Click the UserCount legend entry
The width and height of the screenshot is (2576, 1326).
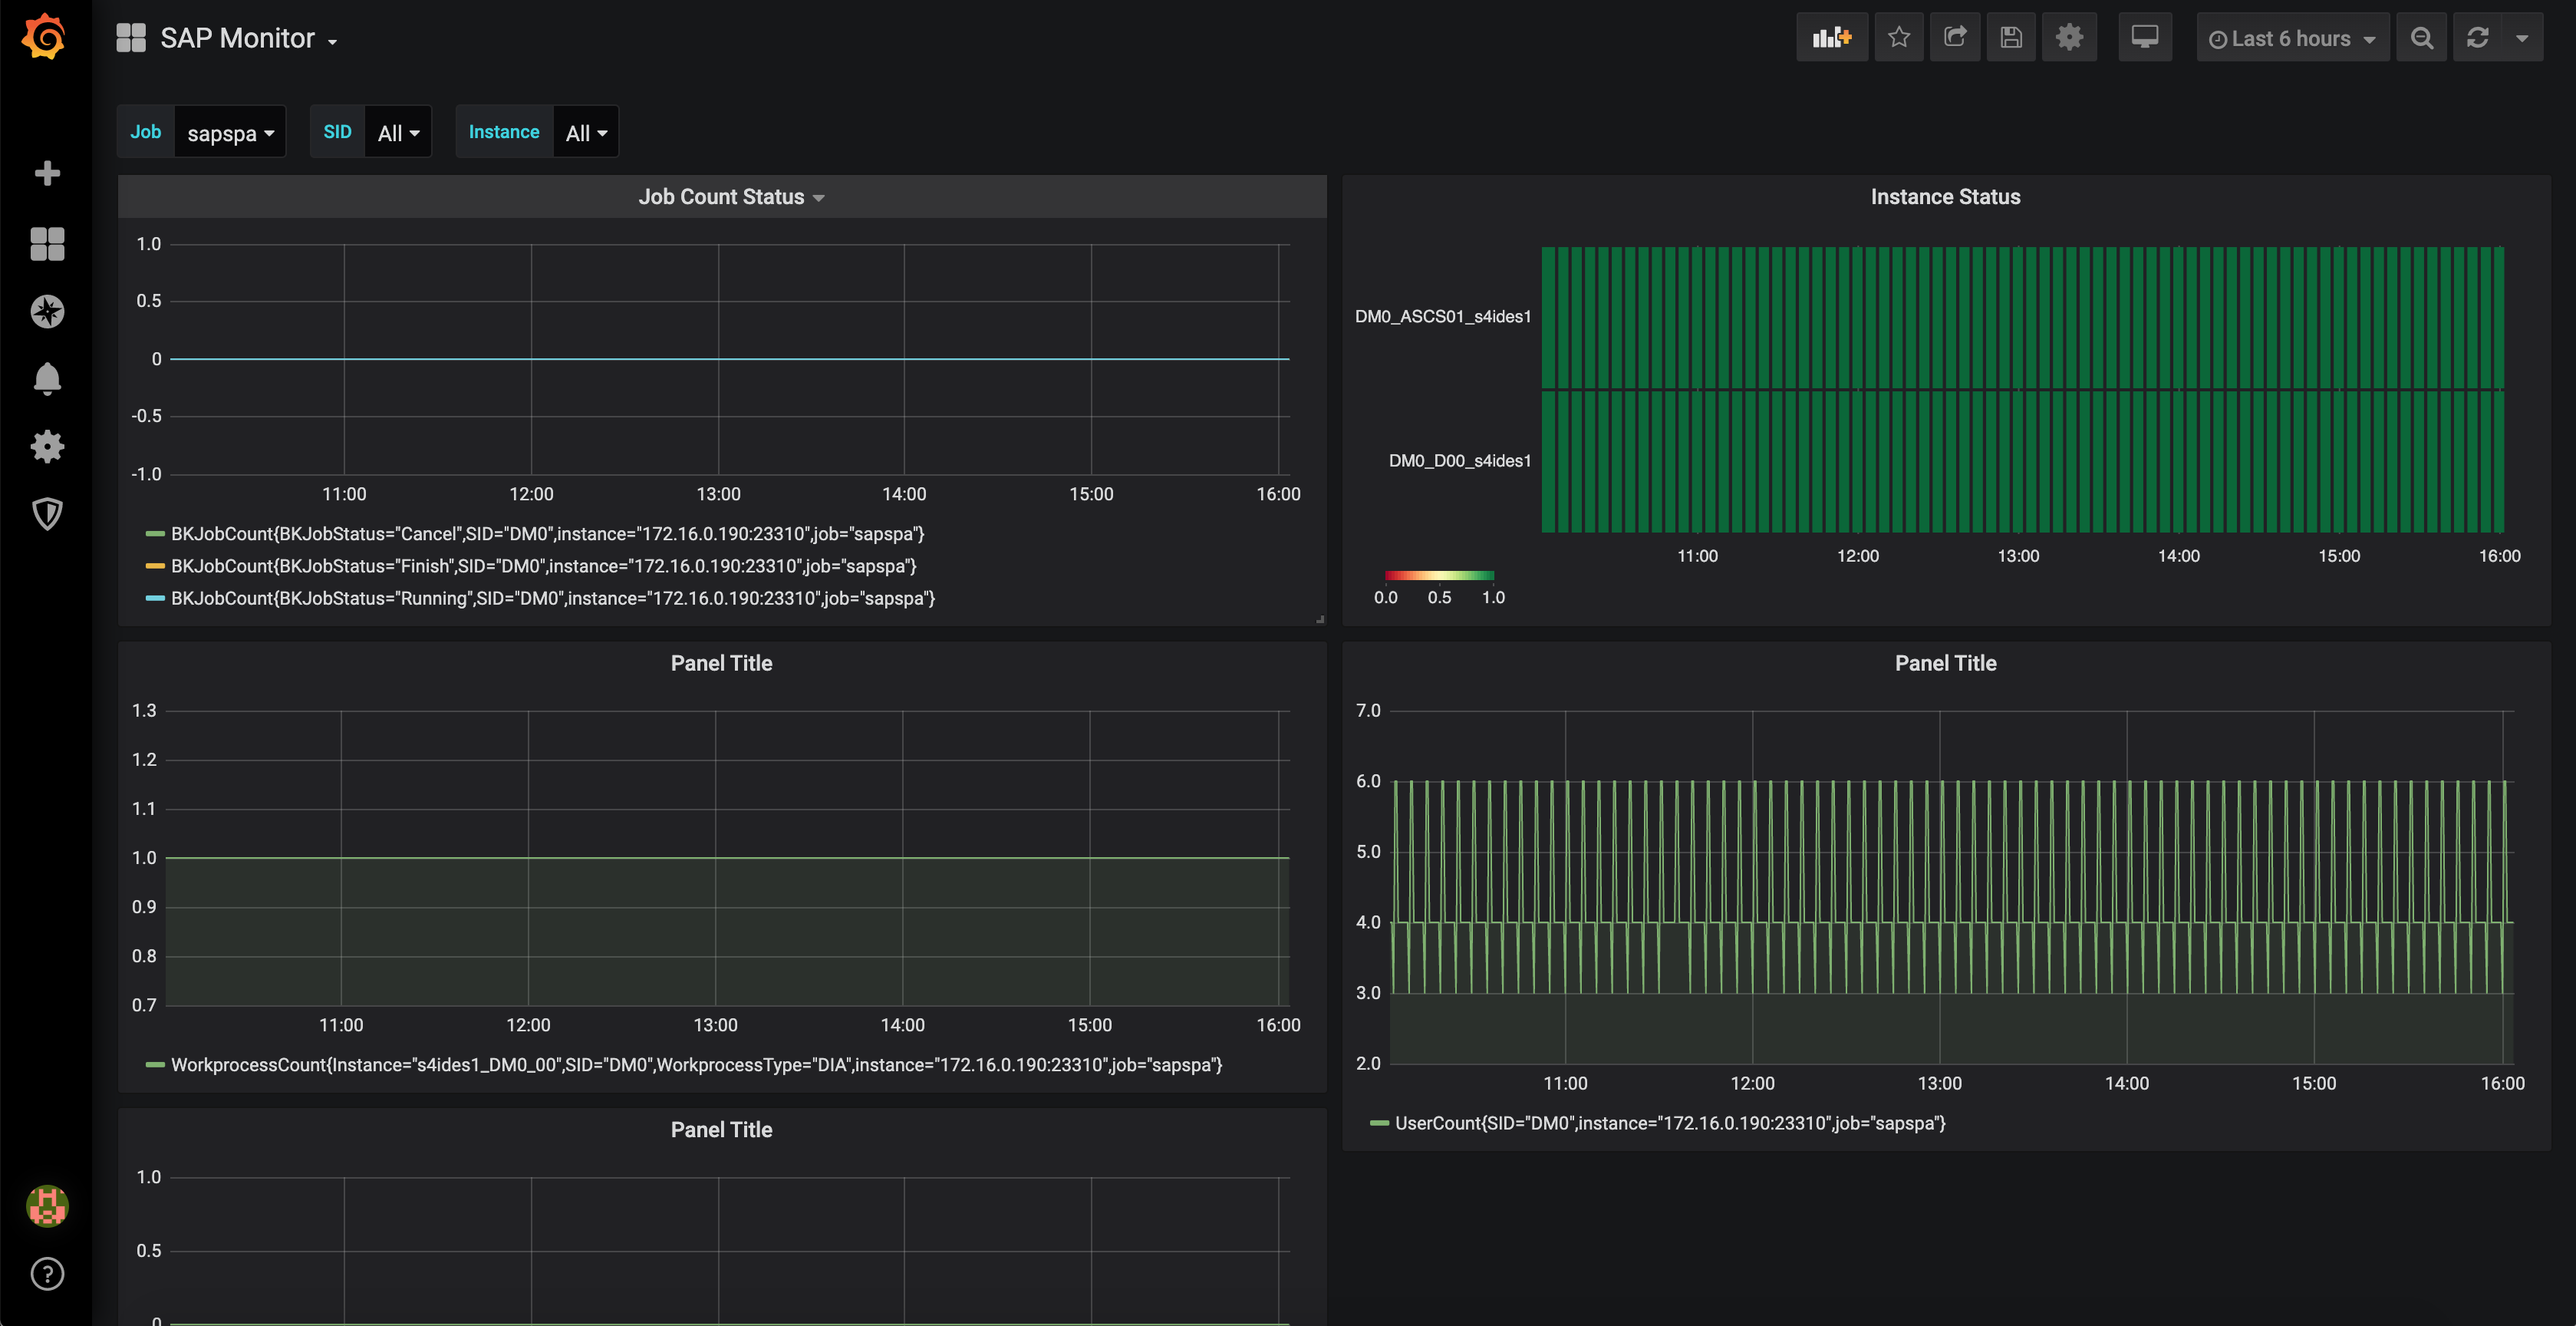click(x=1669, y=1123)
